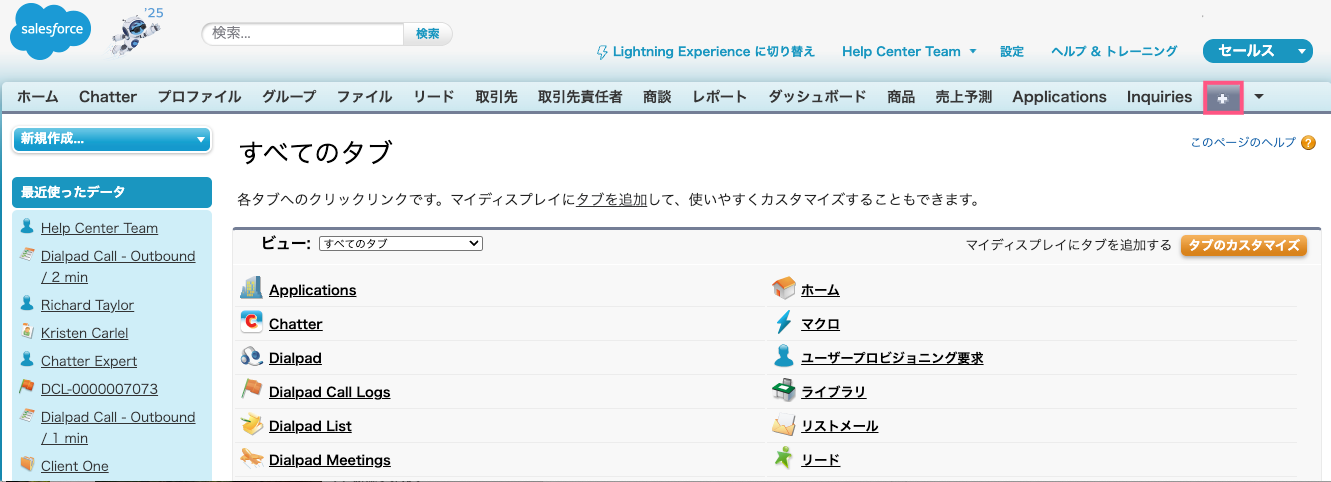1331x482 pixels.
Task: Open the Kristen Carlel recent item
Action: (84, 333)
